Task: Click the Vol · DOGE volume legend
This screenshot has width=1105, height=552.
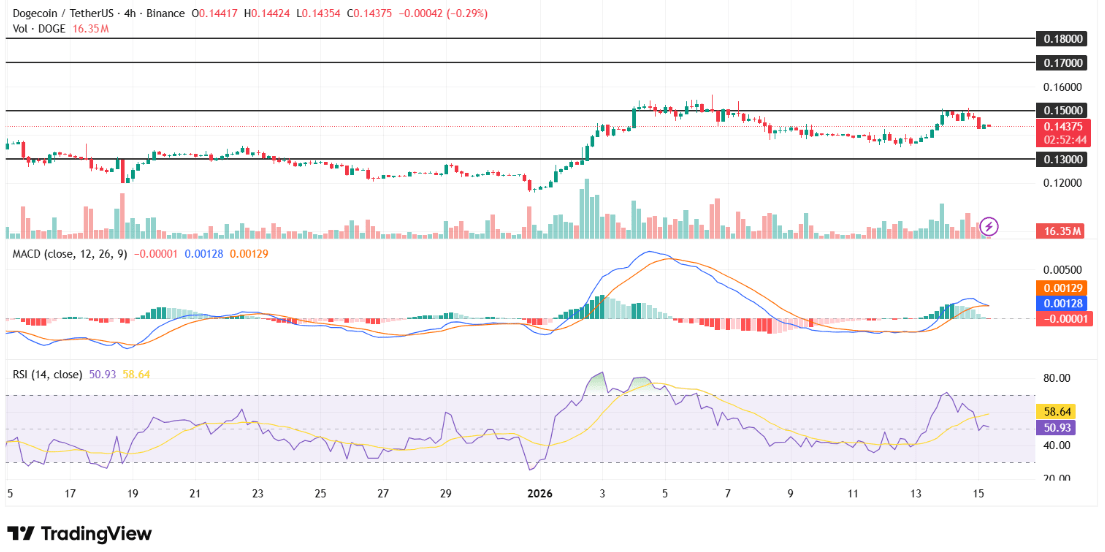Action: pyautogui.click(x=41, y=29)
